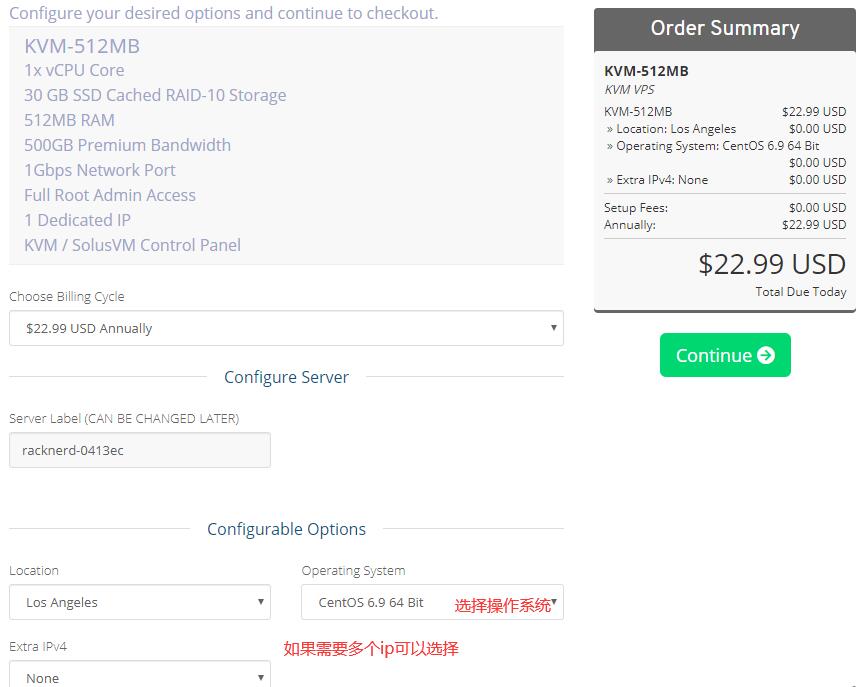
Task: Click the arrow icon inside Continue button
Action: point(766,355)
